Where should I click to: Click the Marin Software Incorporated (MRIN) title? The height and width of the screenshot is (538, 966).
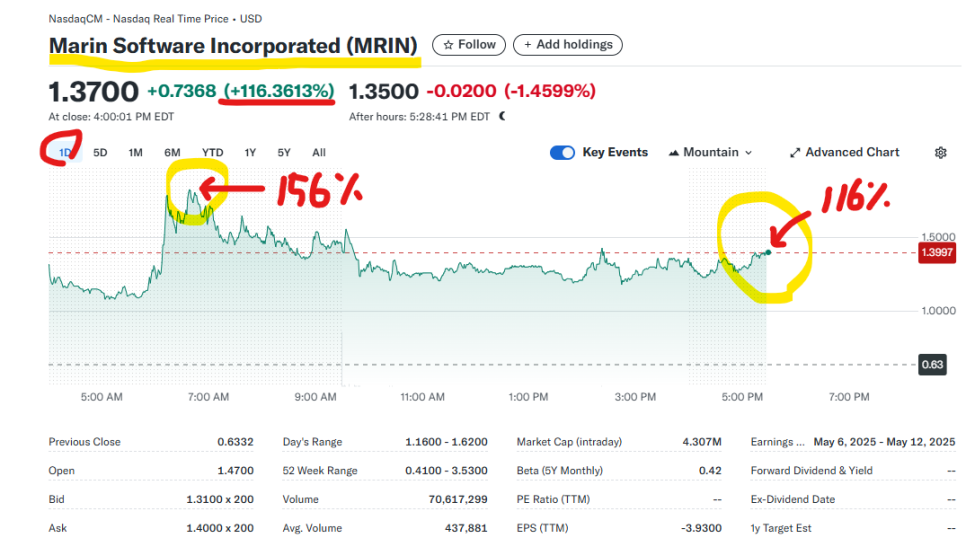click(x=233, y=46)
